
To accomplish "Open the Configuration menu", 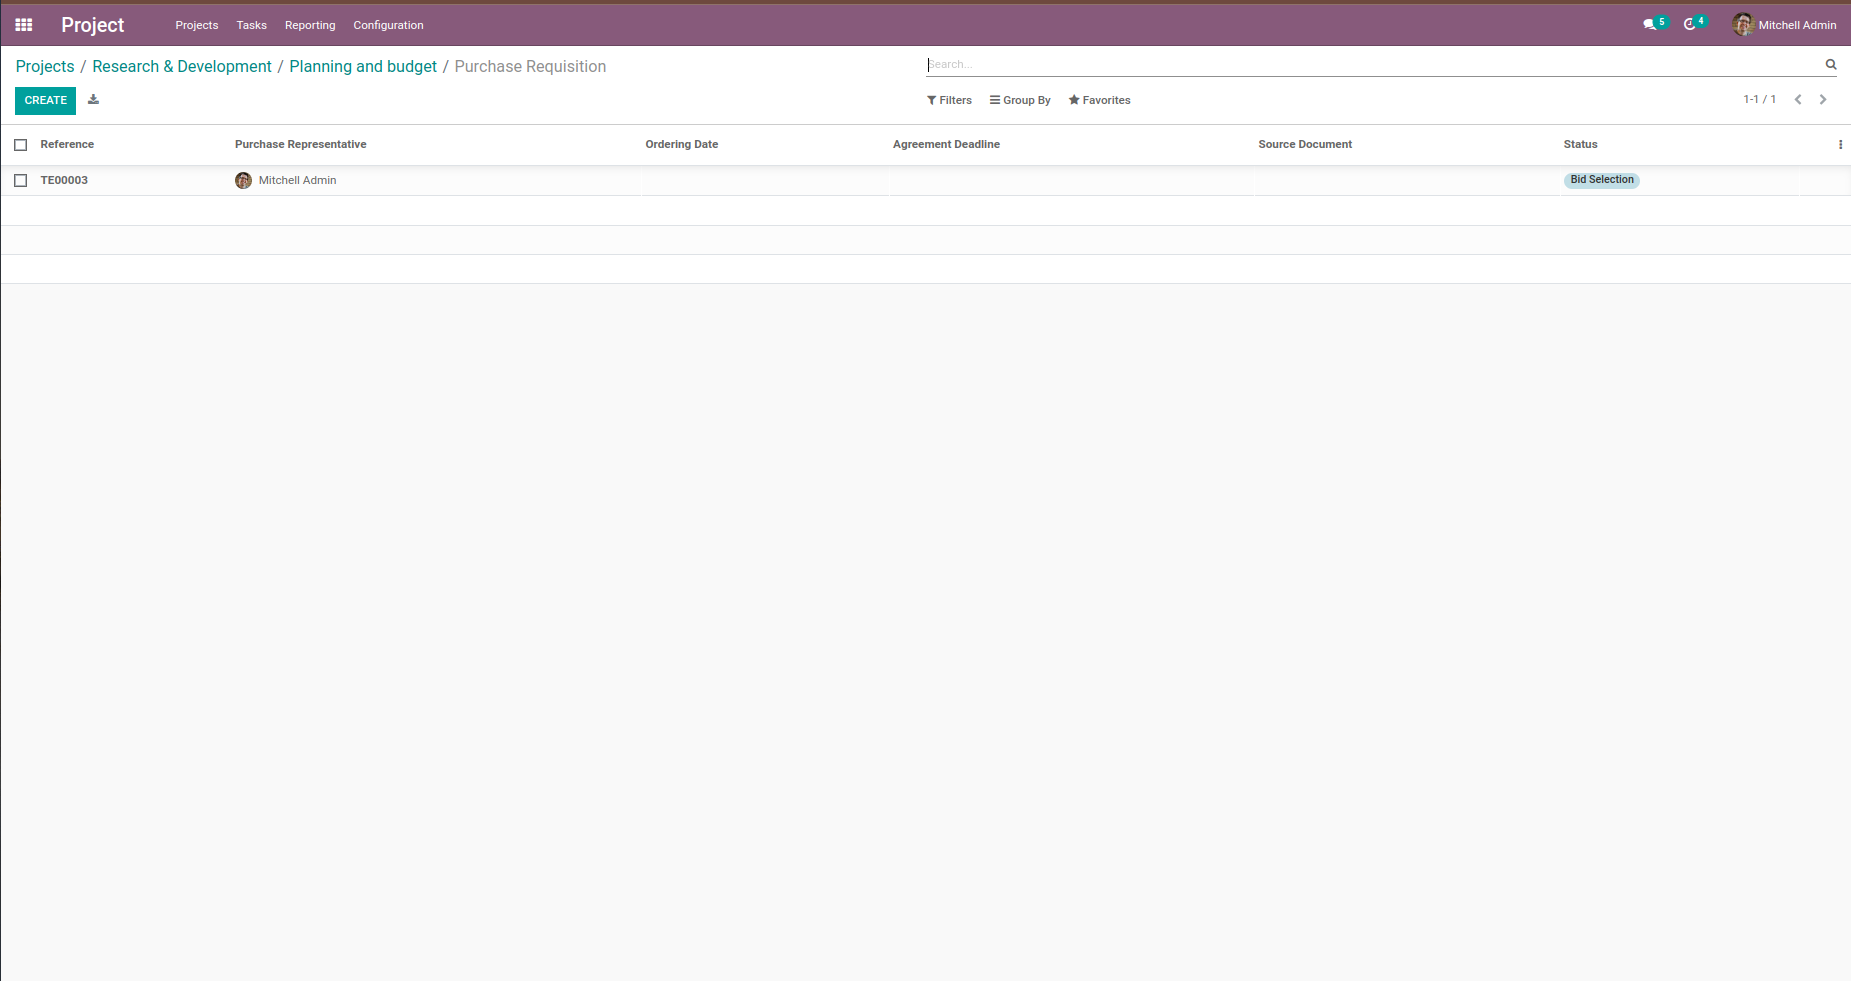I will pos(388,25).
